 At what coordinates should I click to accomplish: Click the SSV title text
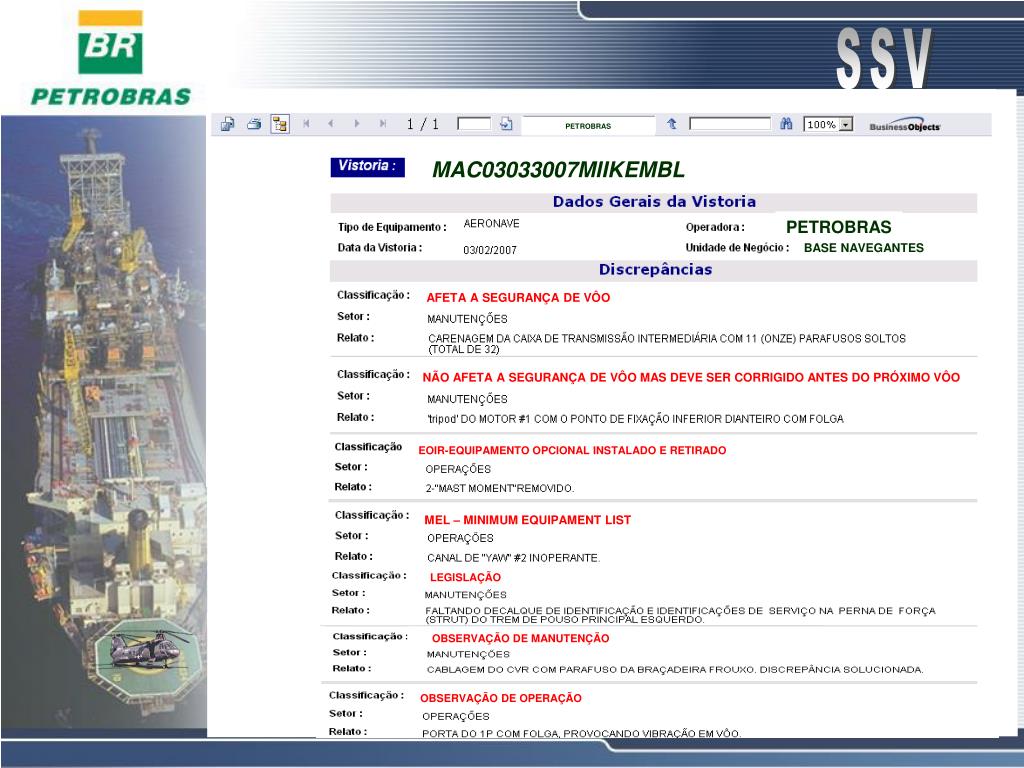(x=884, y=58)
